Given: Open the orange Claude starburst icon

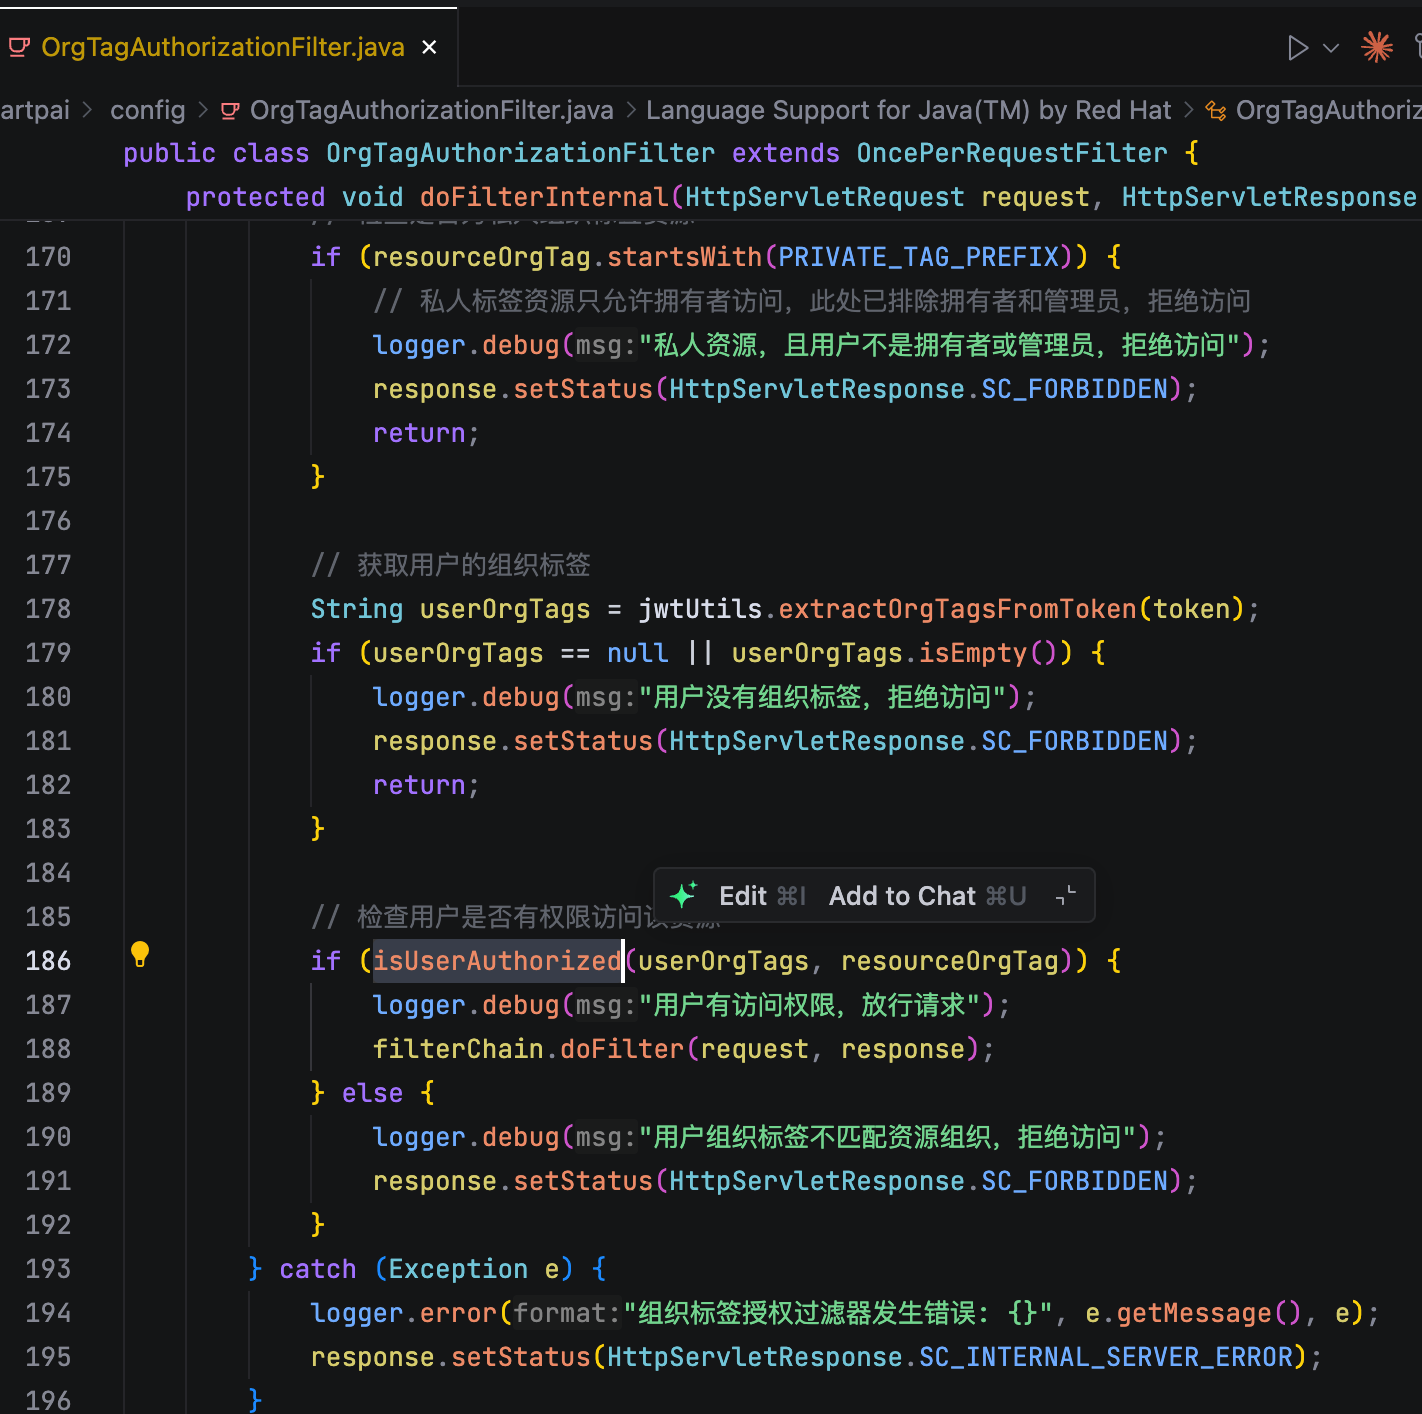Looking at the screenshot, I should click(1376, 47).
